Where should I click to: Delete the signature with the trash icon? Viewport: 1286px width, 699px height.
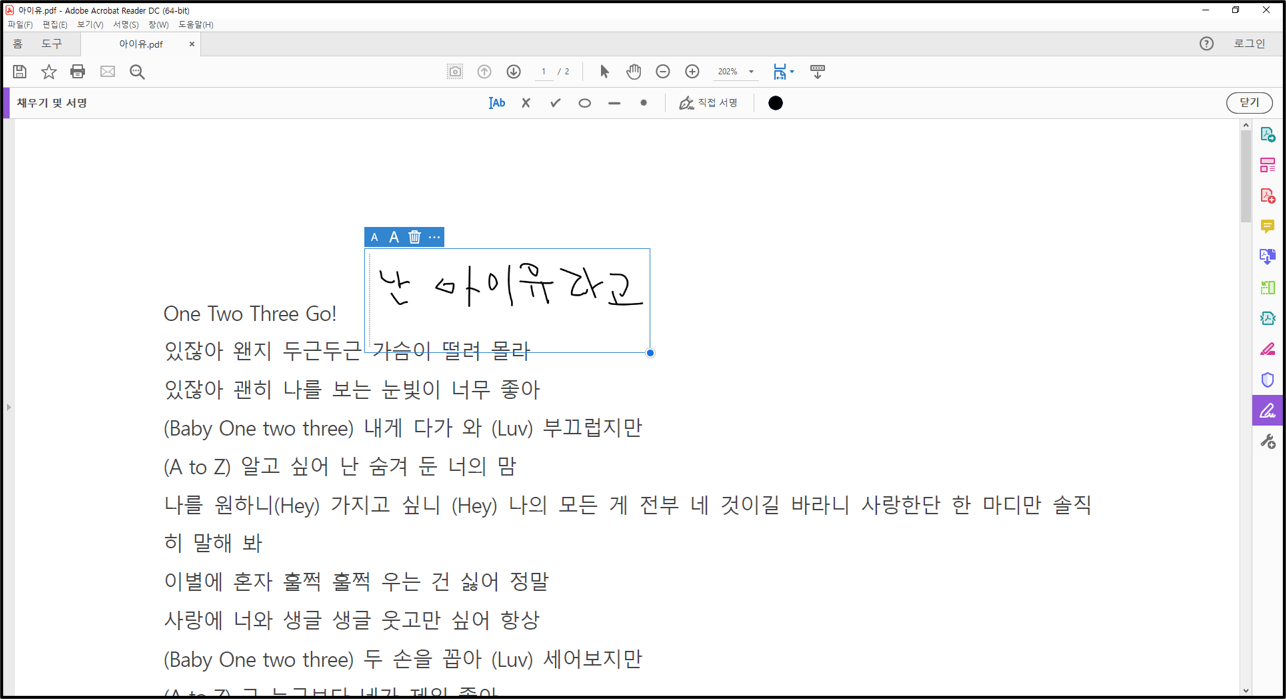(x=414, y=237)
